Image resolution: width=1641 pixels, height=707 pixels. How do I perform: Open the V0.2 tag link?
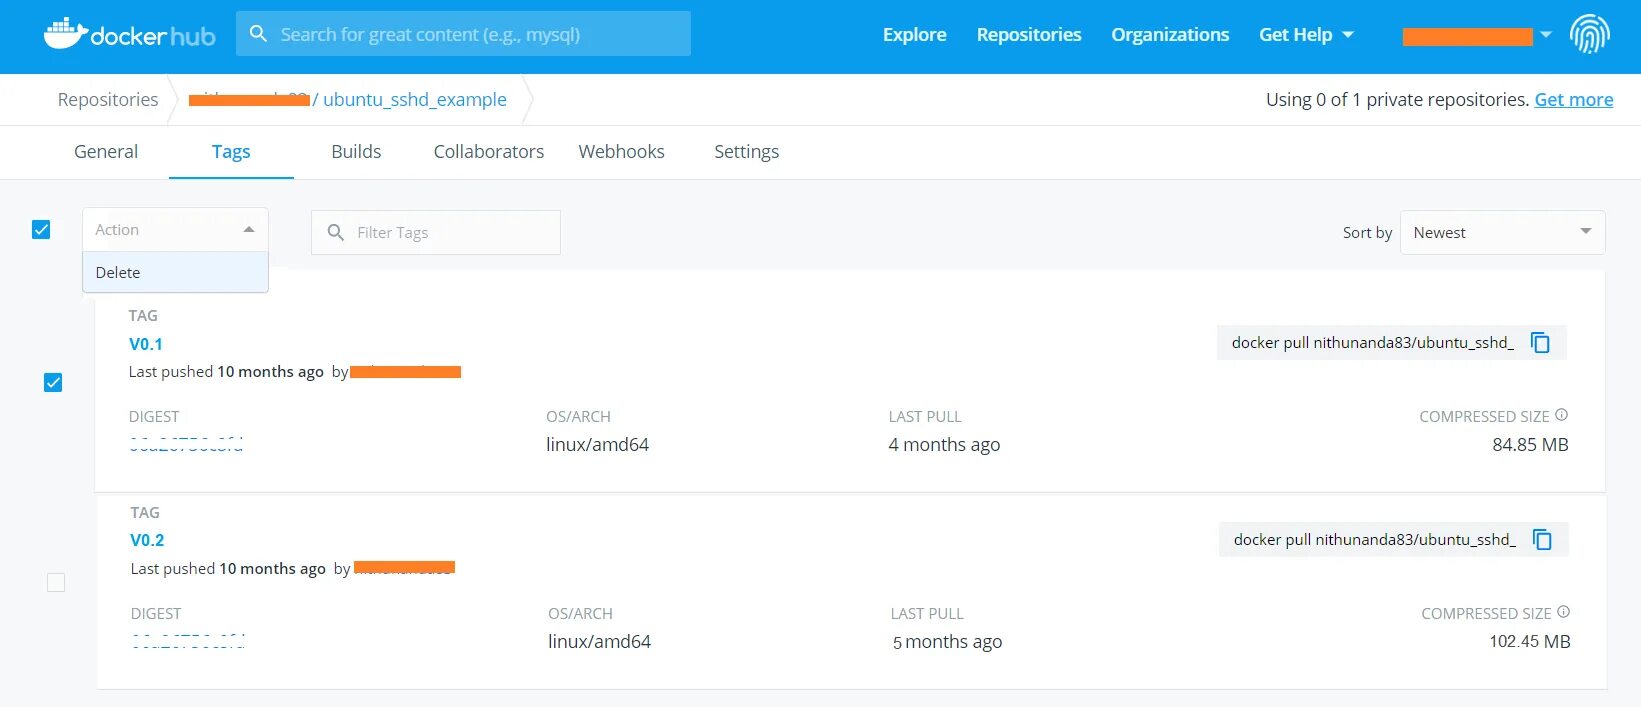coord(147,540)
